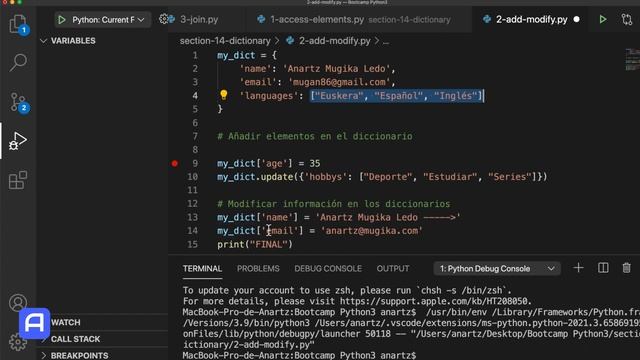This screenshot has height=360, width=640.
Task: Open the DEBUG CONSOLE panel tab
Action: click(328, 269)
